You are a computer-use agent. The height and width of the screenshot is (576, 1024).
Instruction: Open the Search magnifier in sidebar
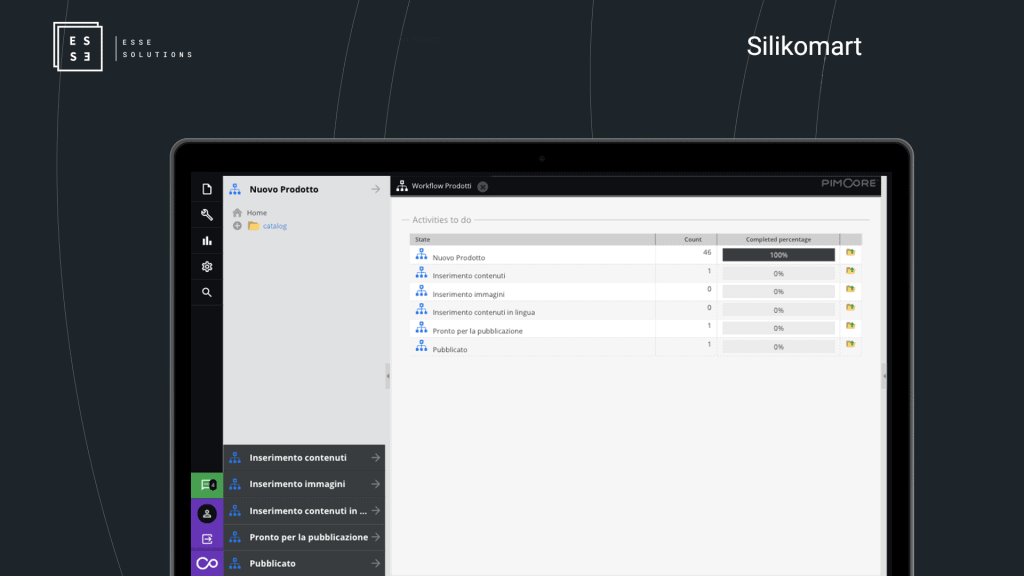207,293
